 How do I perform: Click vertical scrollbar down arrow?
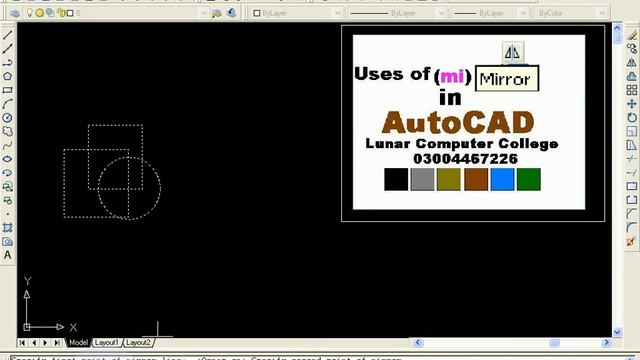coord(617,332)
